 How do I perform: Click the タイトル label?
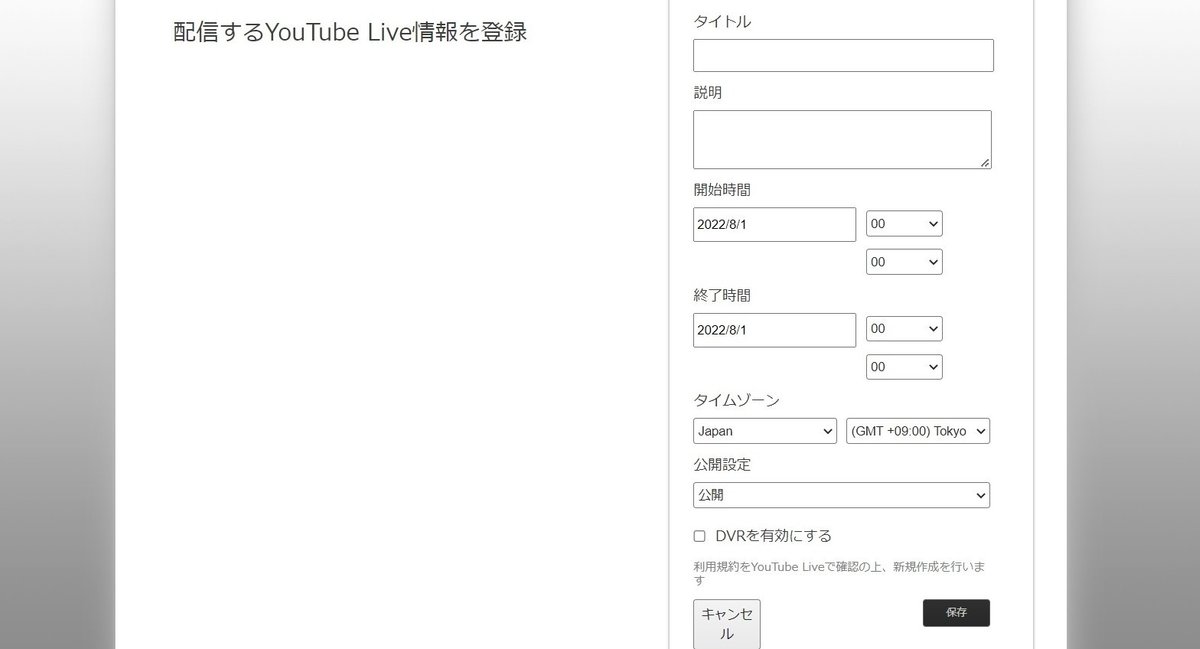point(722,21)
